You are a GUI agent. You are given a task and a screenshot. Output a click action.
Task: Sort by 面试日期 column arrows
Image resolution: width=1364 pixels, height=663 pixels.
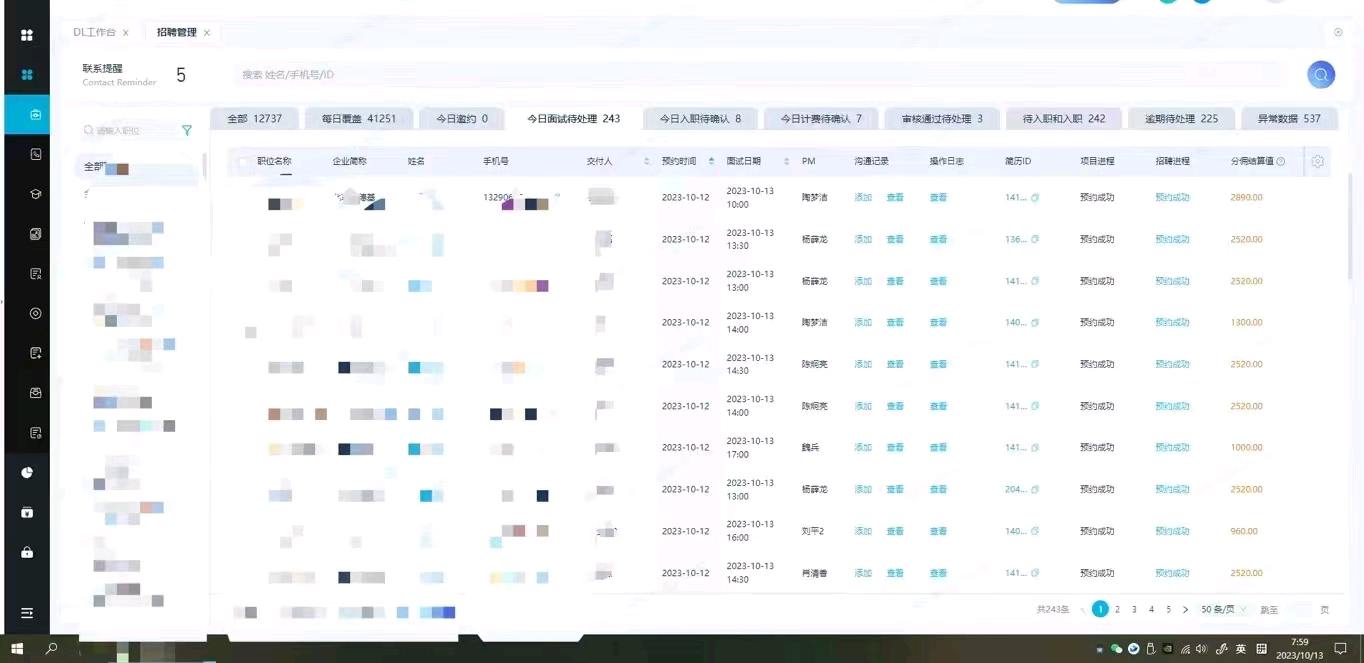coord(785,161)
